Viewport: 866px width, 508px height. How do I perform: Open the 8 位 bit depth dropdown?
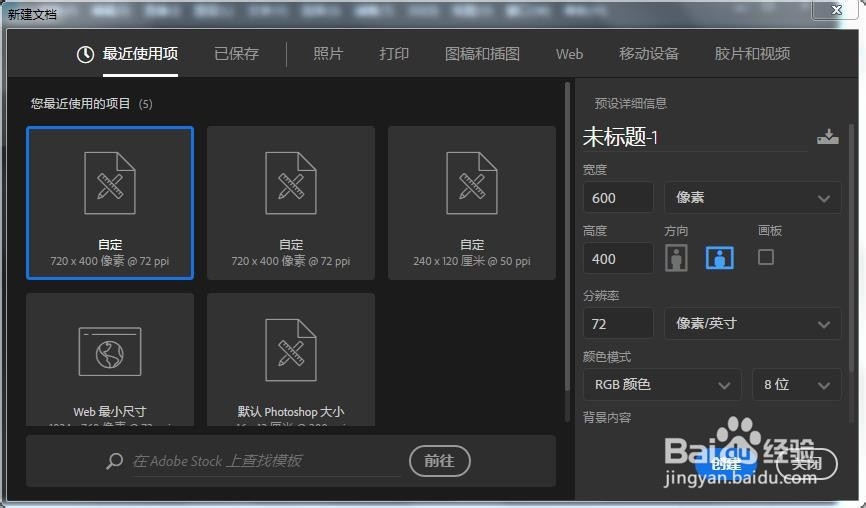coord(796,384)
